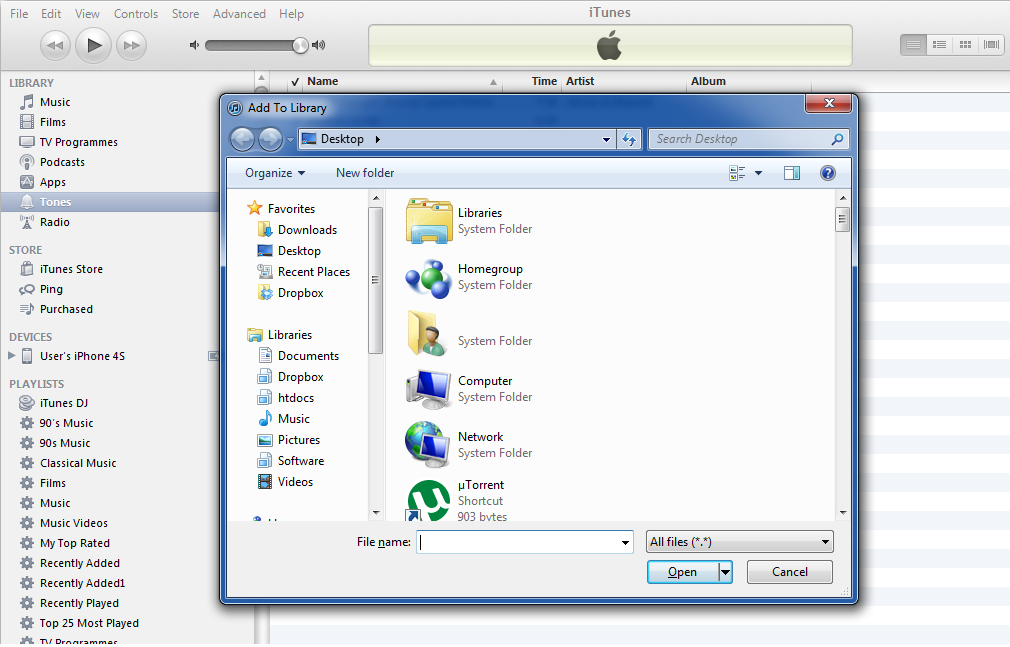Click the volume minimum speaker icon
Image resolution: width=1010 pixels, height=647 pixels.
[194, 45]
